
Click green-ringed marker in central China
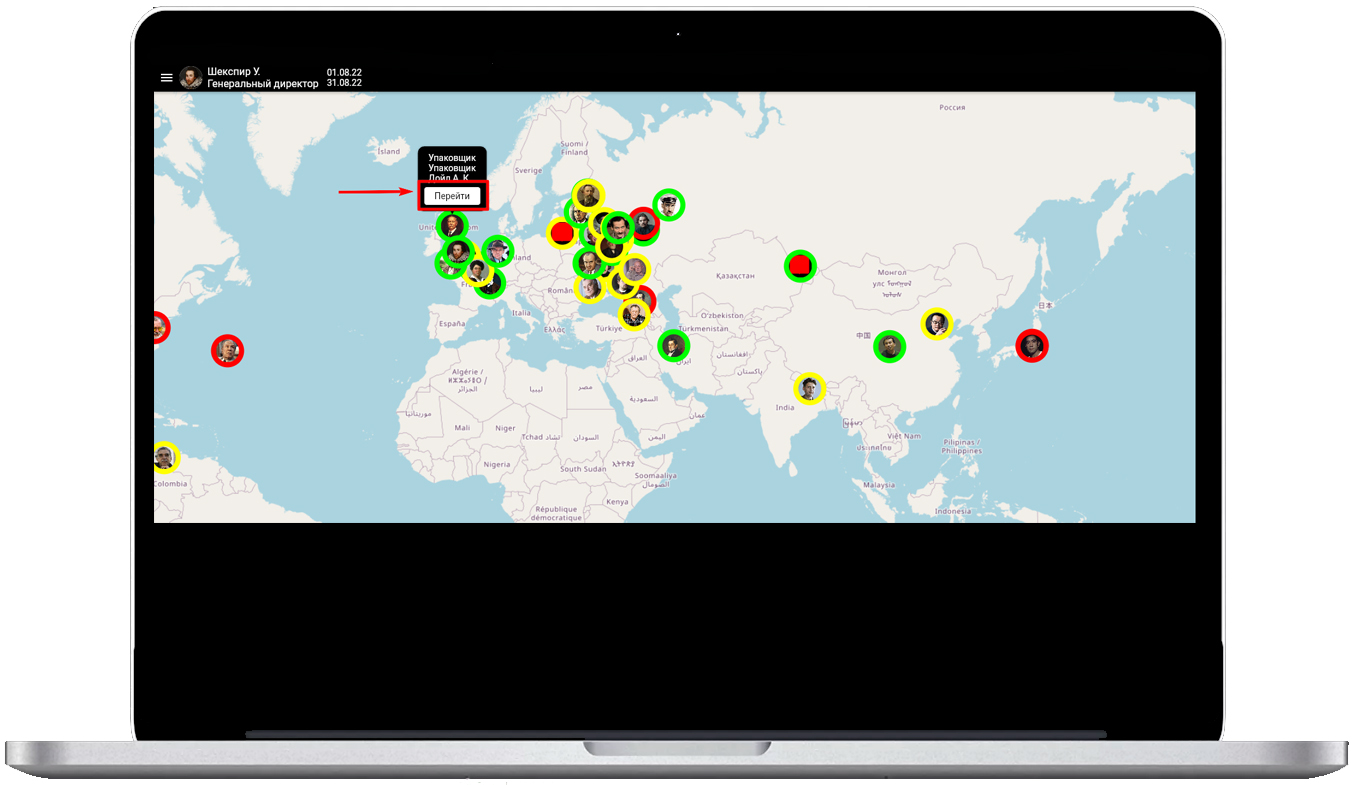pyautogui.click(x=889, y=347)
